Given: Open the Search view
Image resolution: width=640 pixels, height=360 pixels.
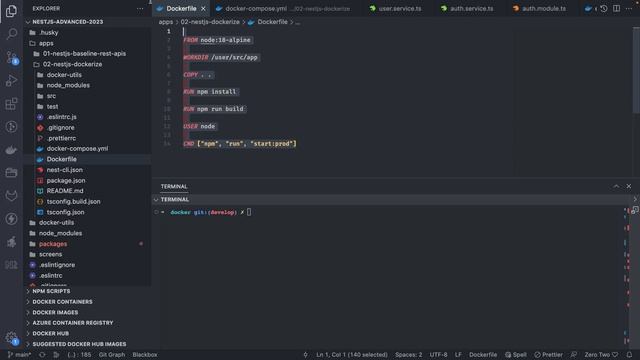Looking at the screenshot, I should pyautogui.click(x=11, y=34).
